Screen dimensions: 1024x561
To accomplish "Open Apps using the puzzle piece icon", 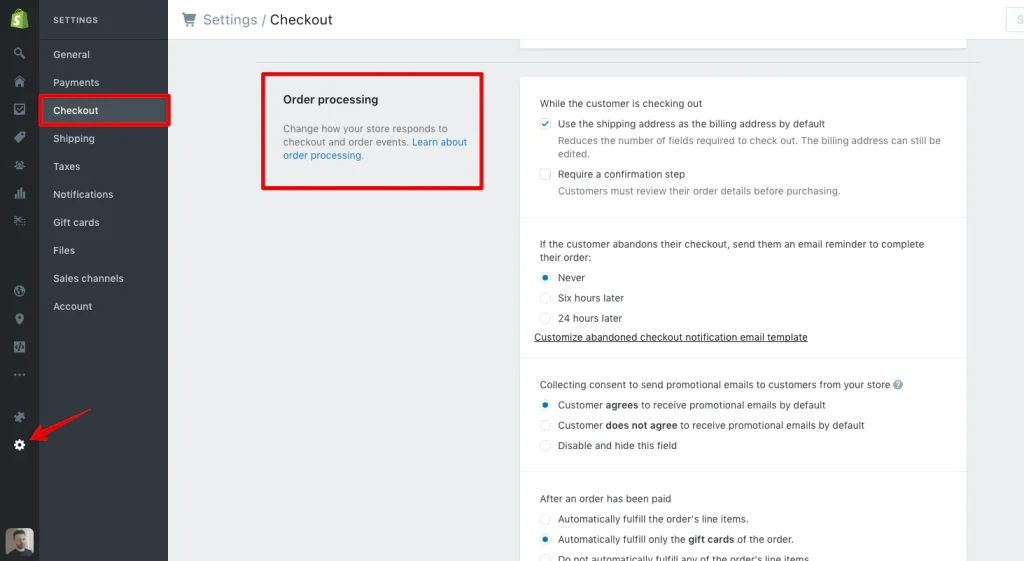I will 19,416.
